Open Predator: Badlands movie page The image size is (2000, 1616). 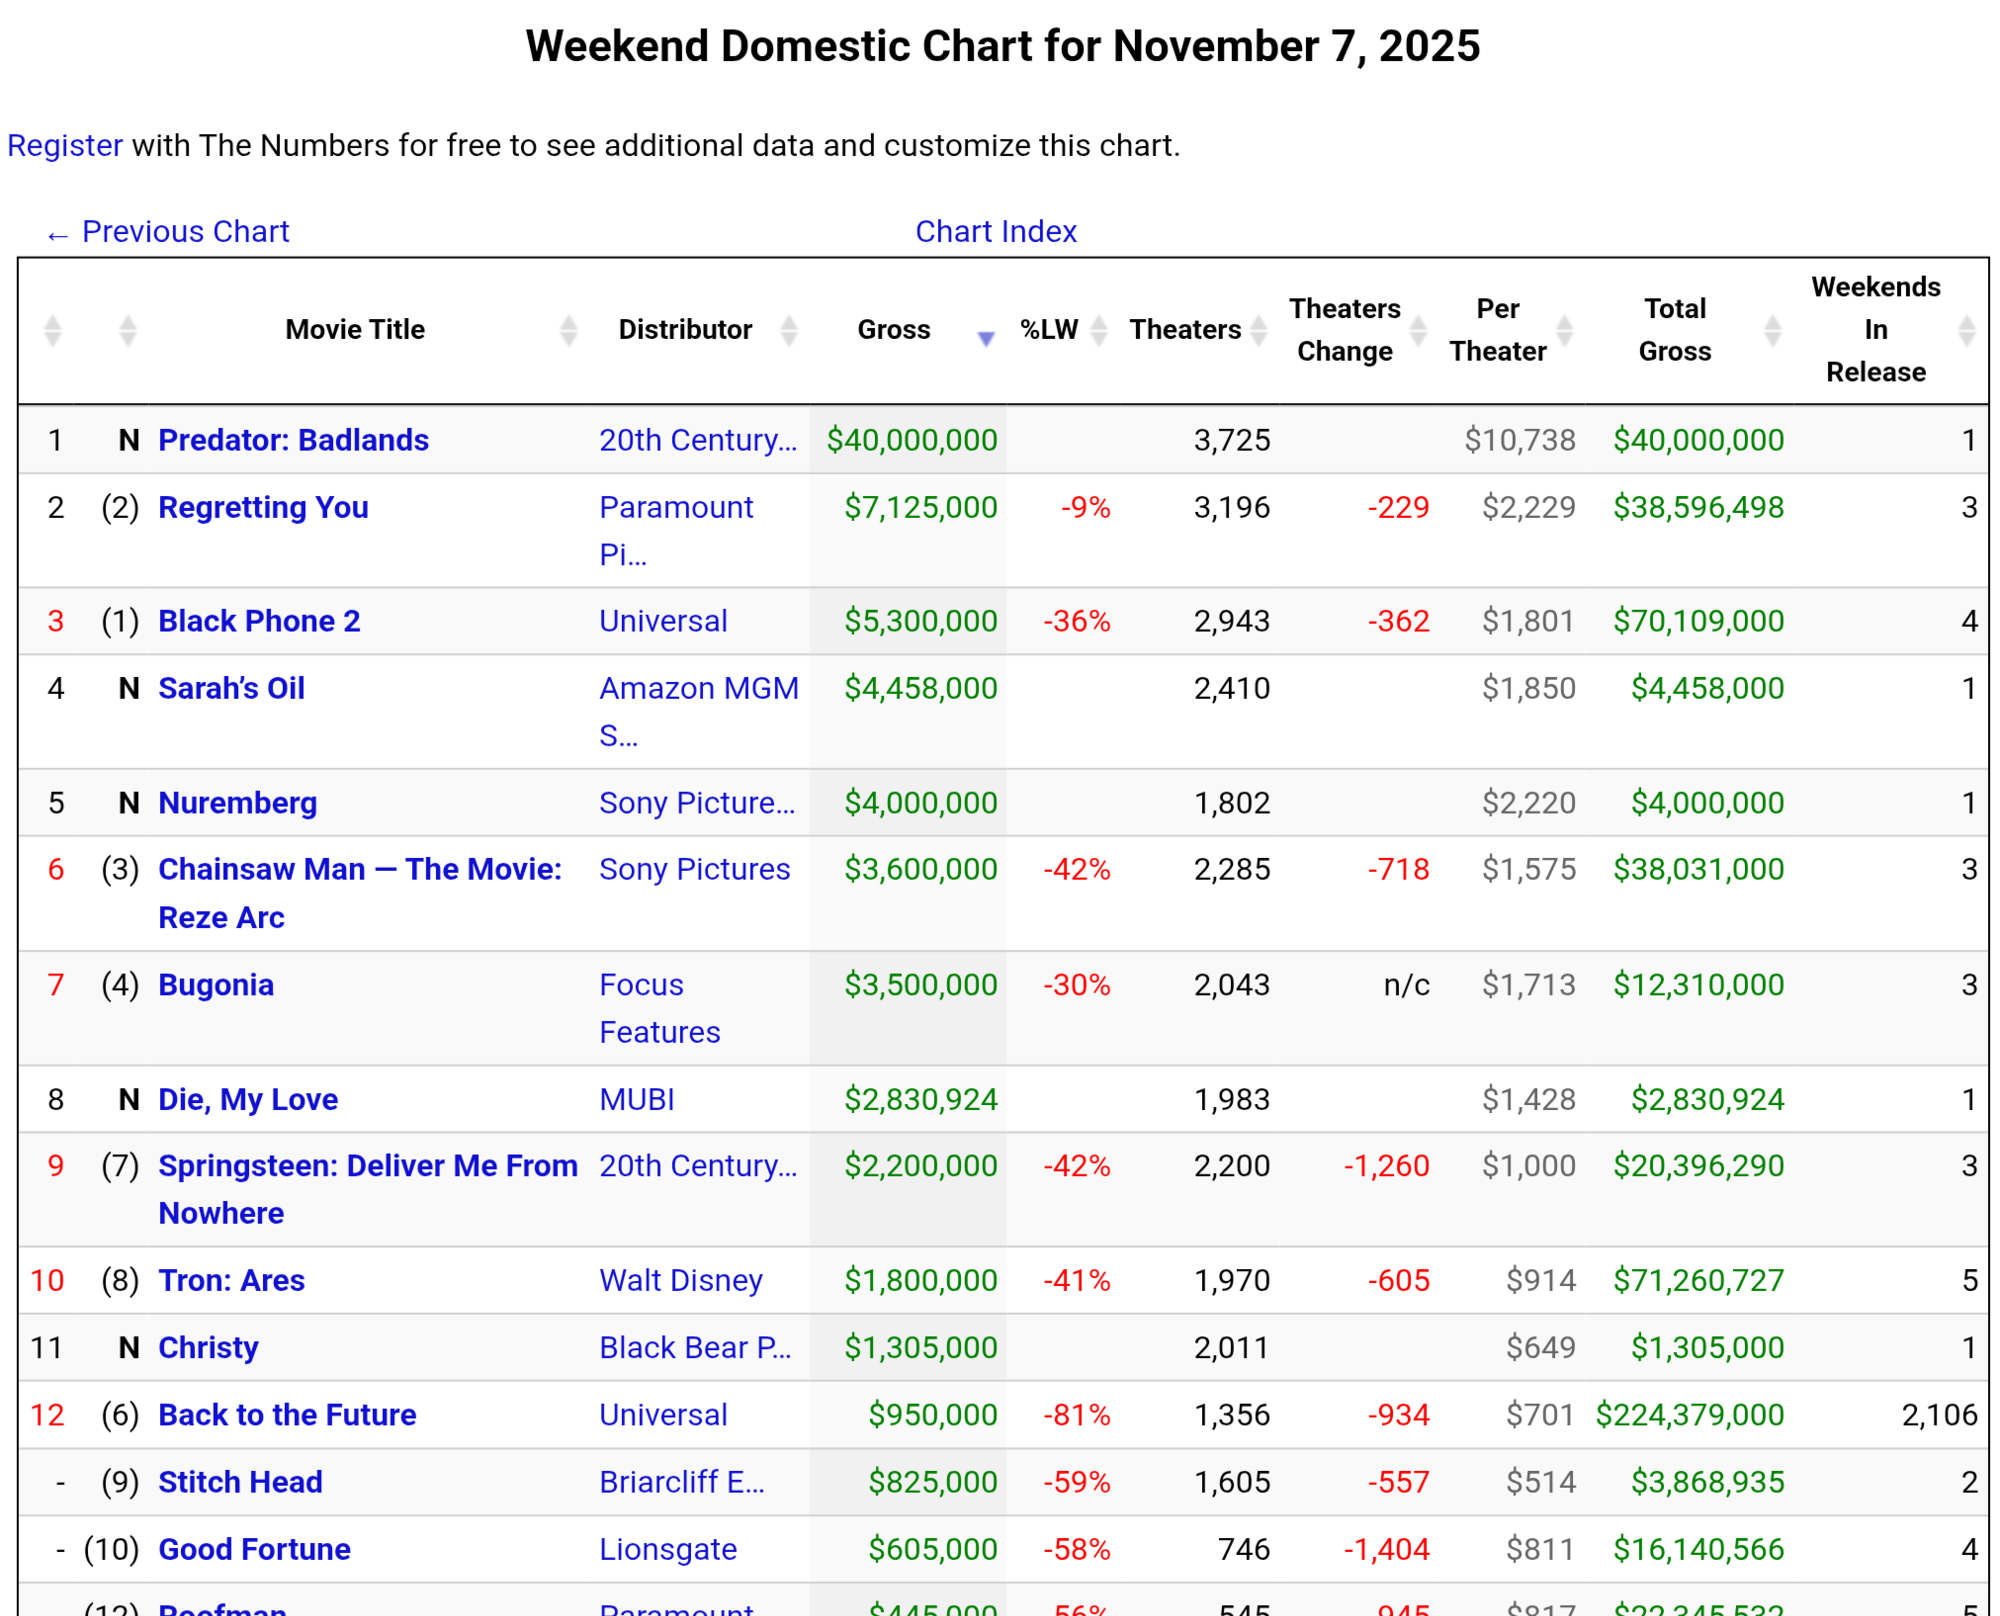[x=293, y=440]
